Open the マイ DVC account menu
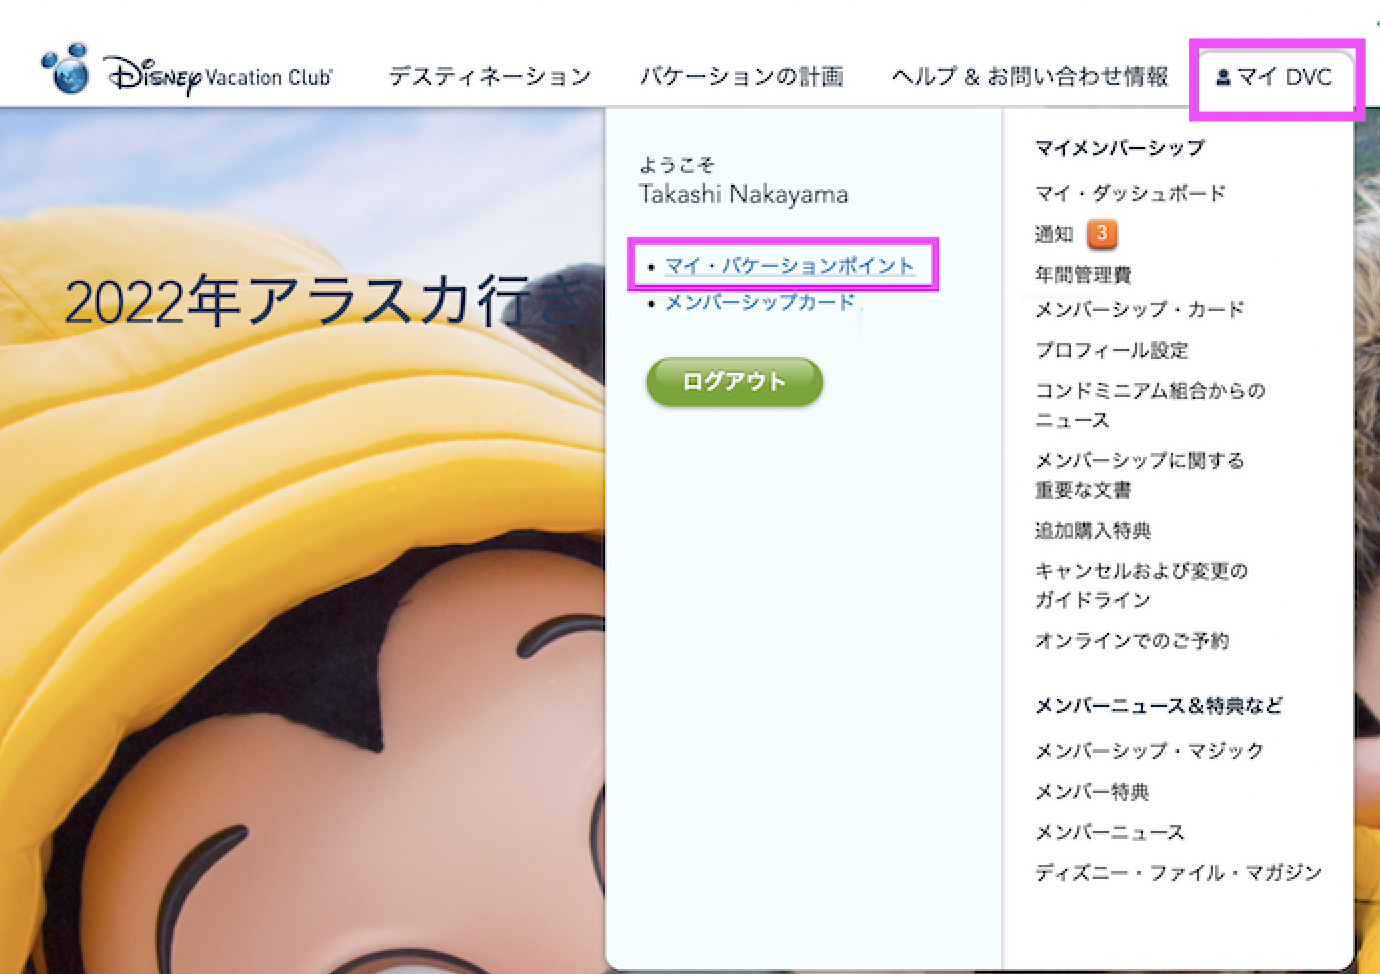 [1274, 77]
